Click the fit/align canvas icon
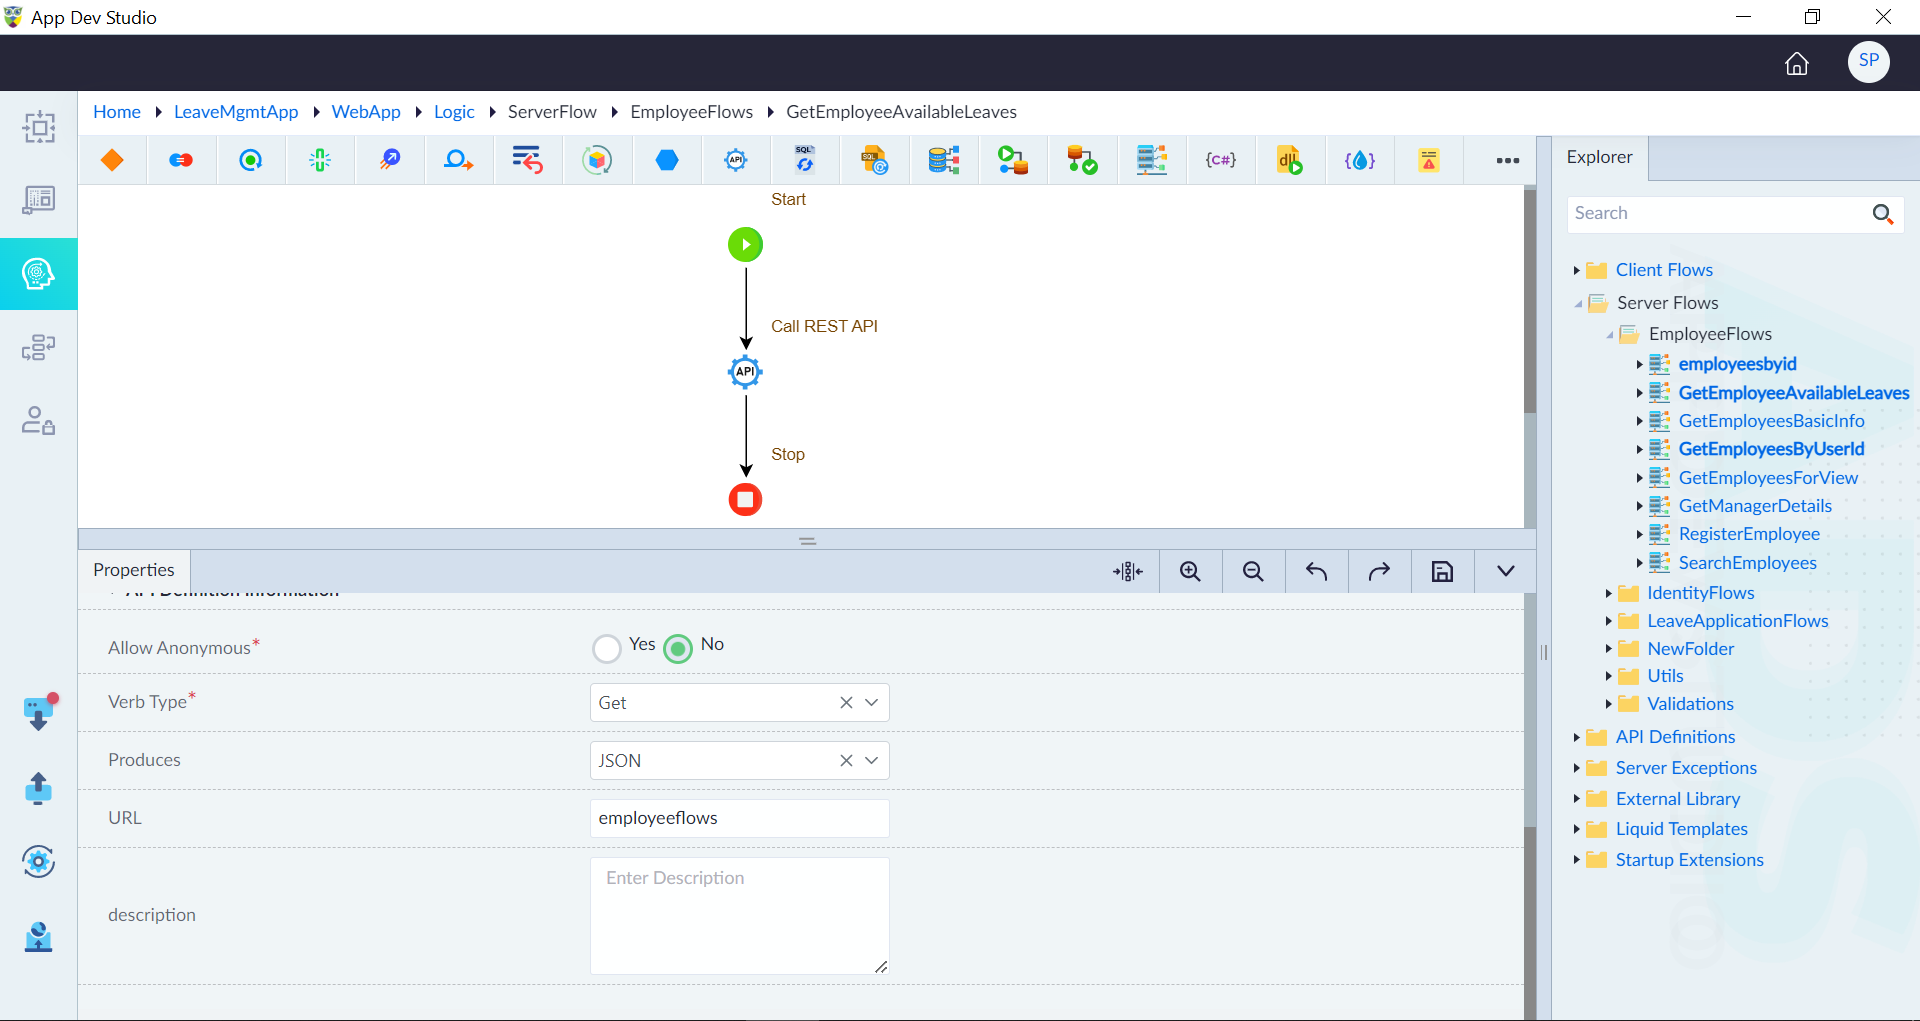This screenshot has width=1920, height=1021. point(1127,571)
